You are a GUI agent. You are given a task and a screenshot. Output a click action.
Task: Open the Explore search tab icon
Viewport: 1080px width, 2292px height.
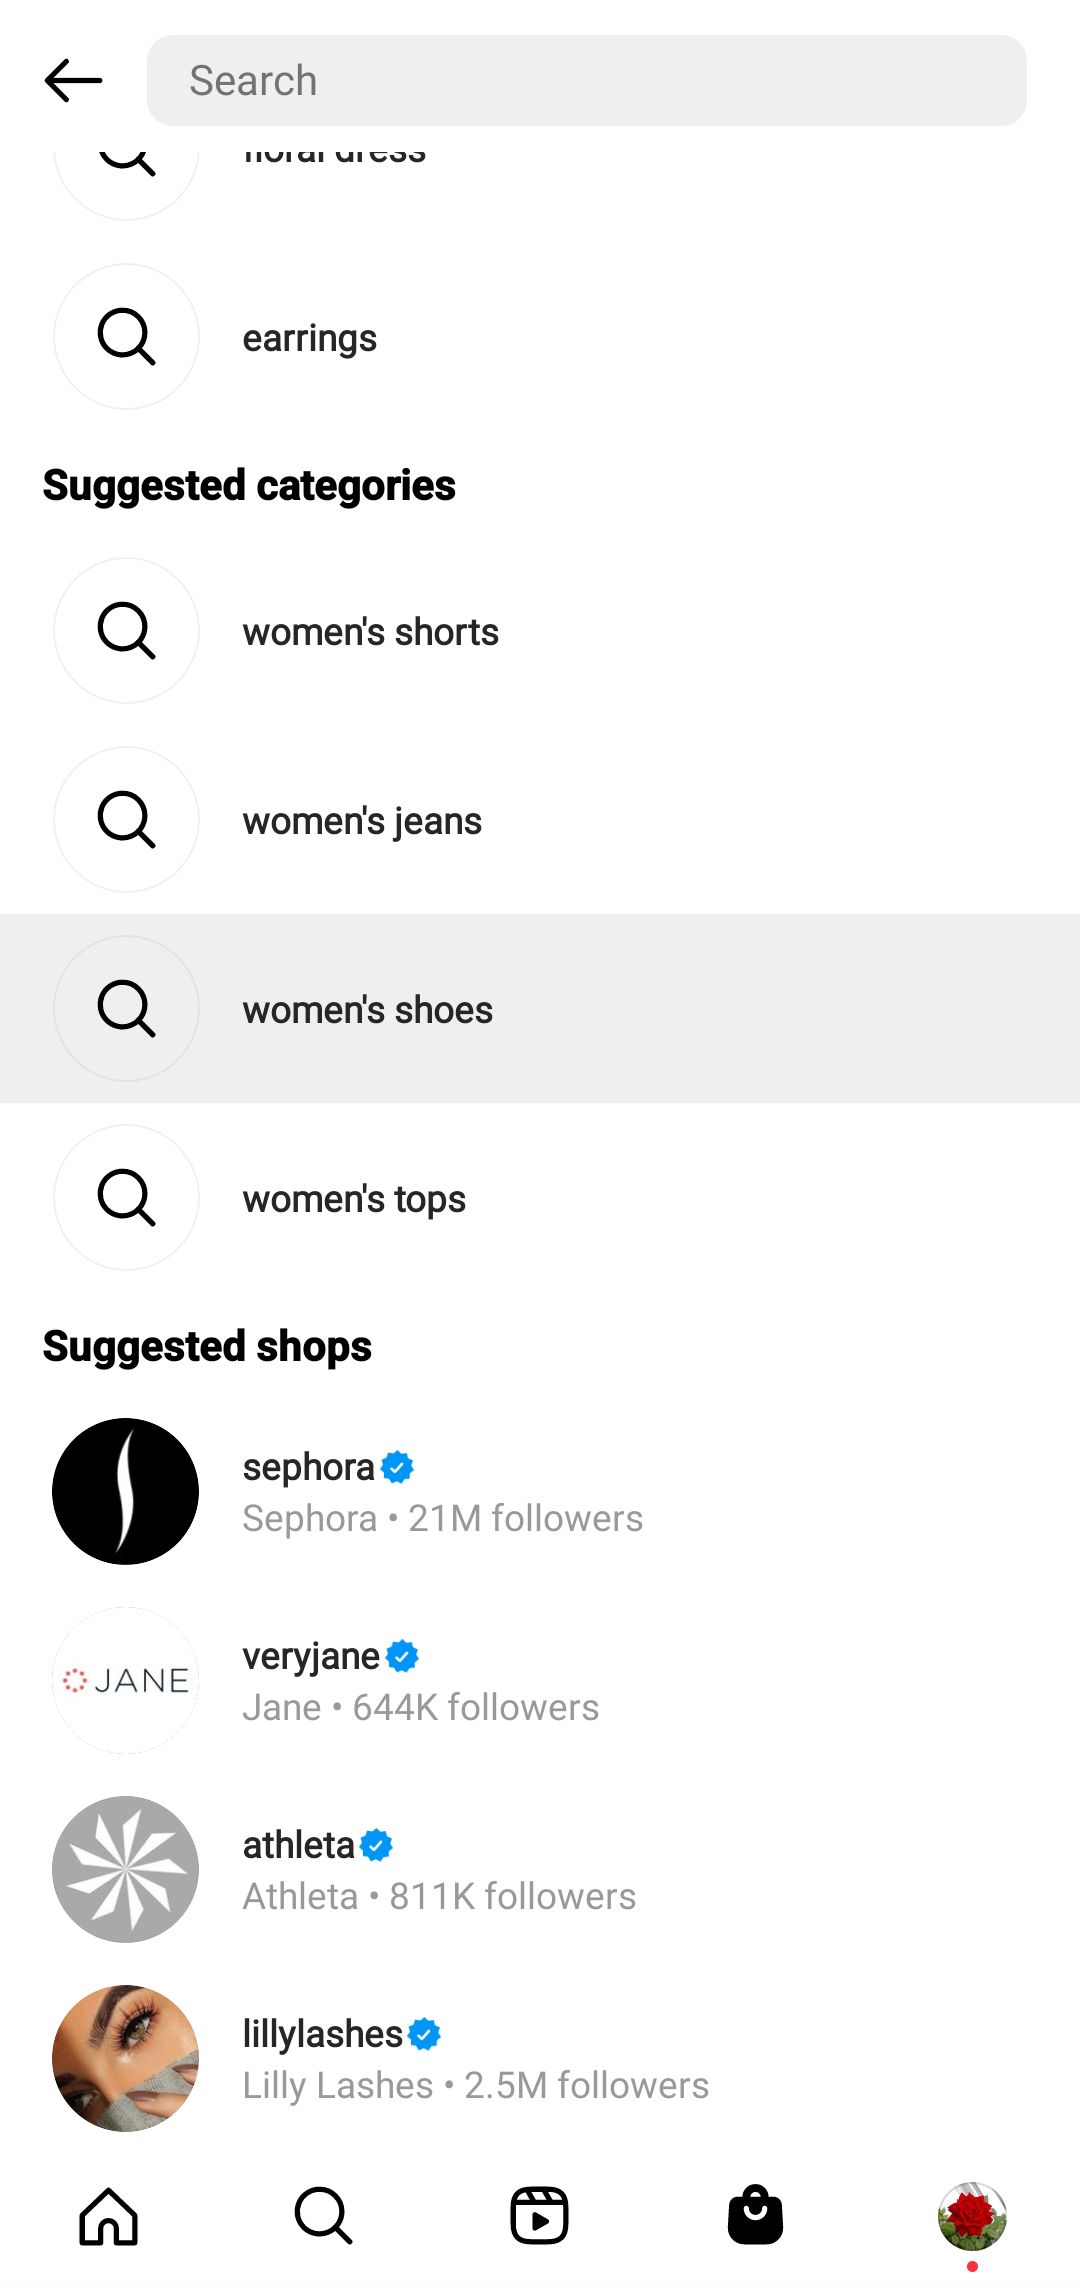[x=324, y=2216]
